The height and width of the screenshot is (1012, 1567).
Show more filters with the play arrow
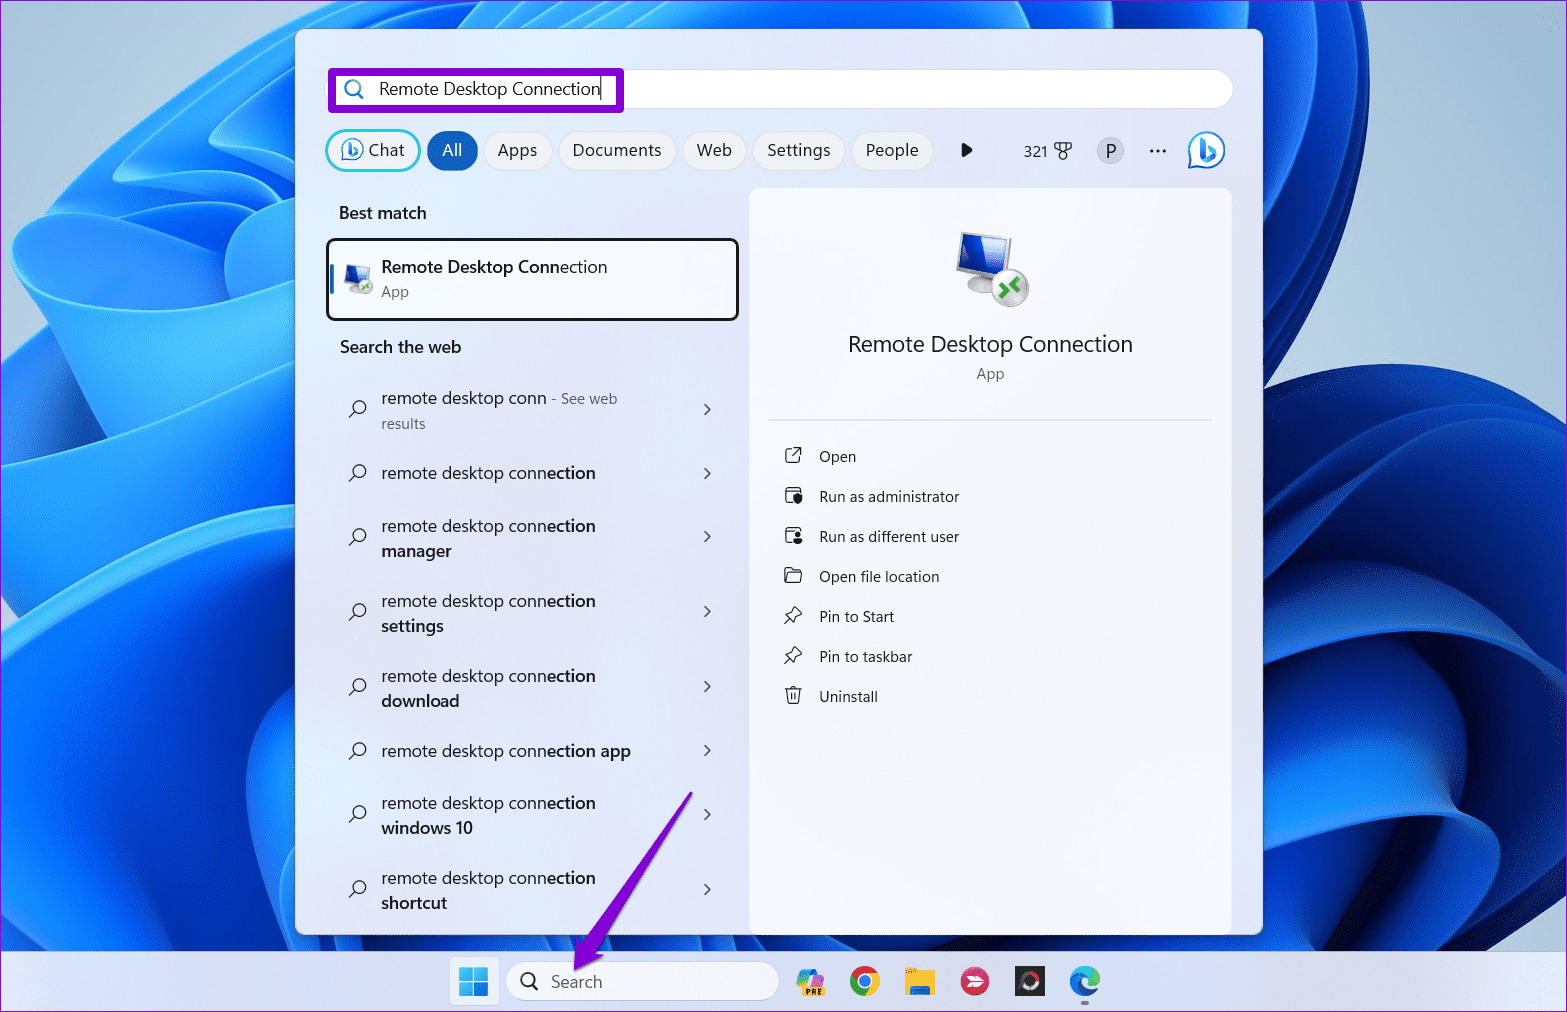point(966,150)
